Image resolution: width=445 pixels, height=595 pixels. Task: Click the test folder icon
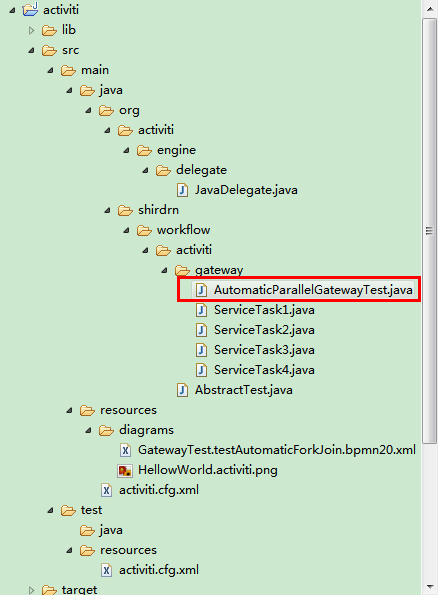click(68, 510)
